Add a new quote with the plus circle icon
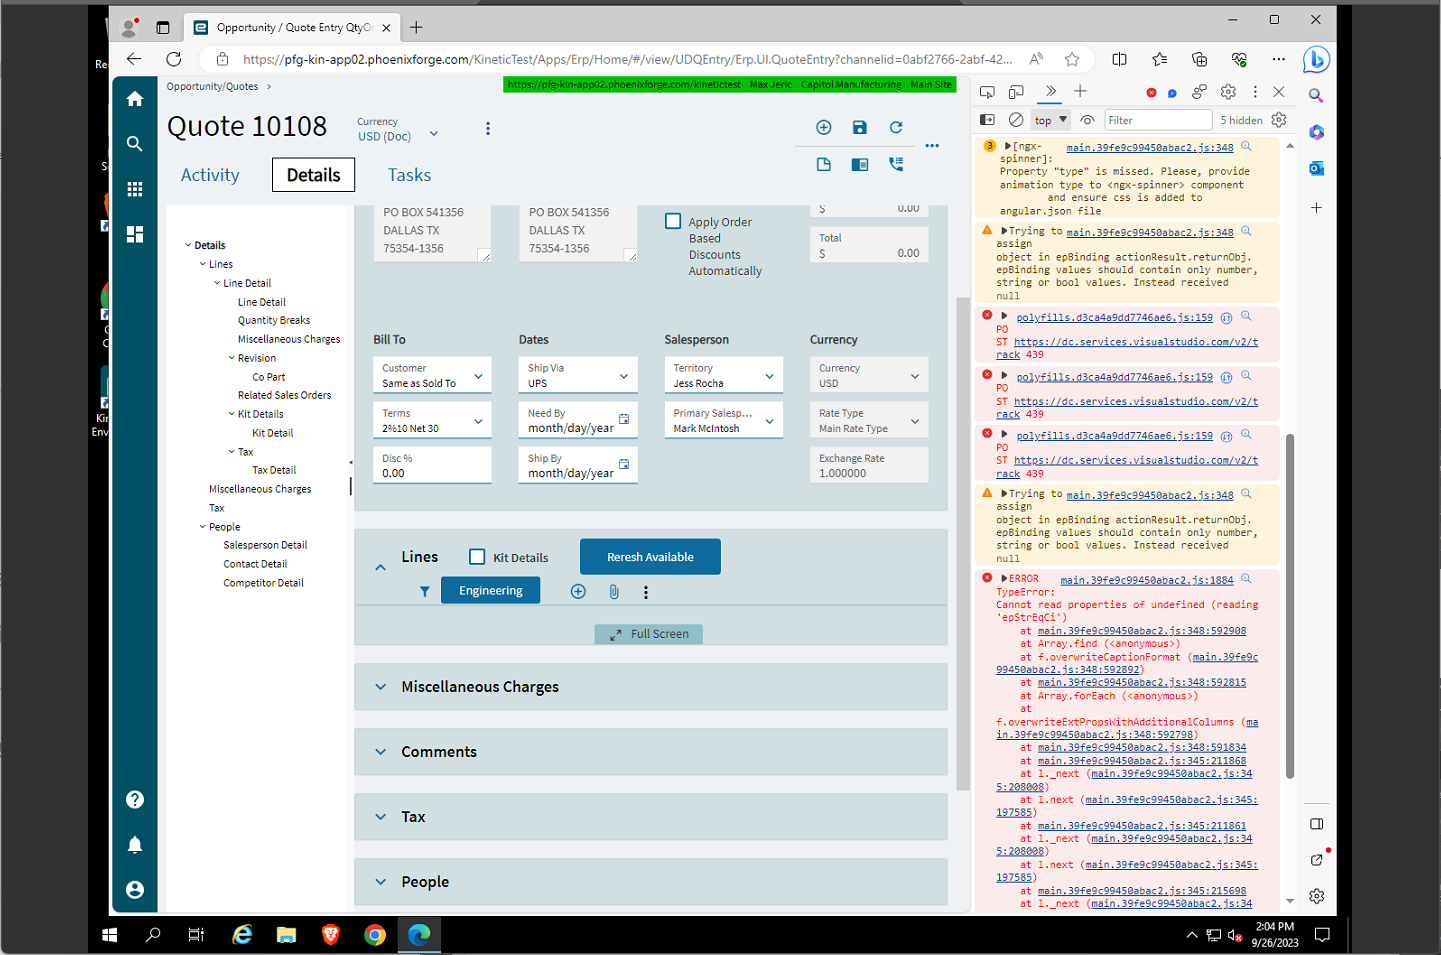The height and width of the screenshot is (955, 1441). [824, 127]
